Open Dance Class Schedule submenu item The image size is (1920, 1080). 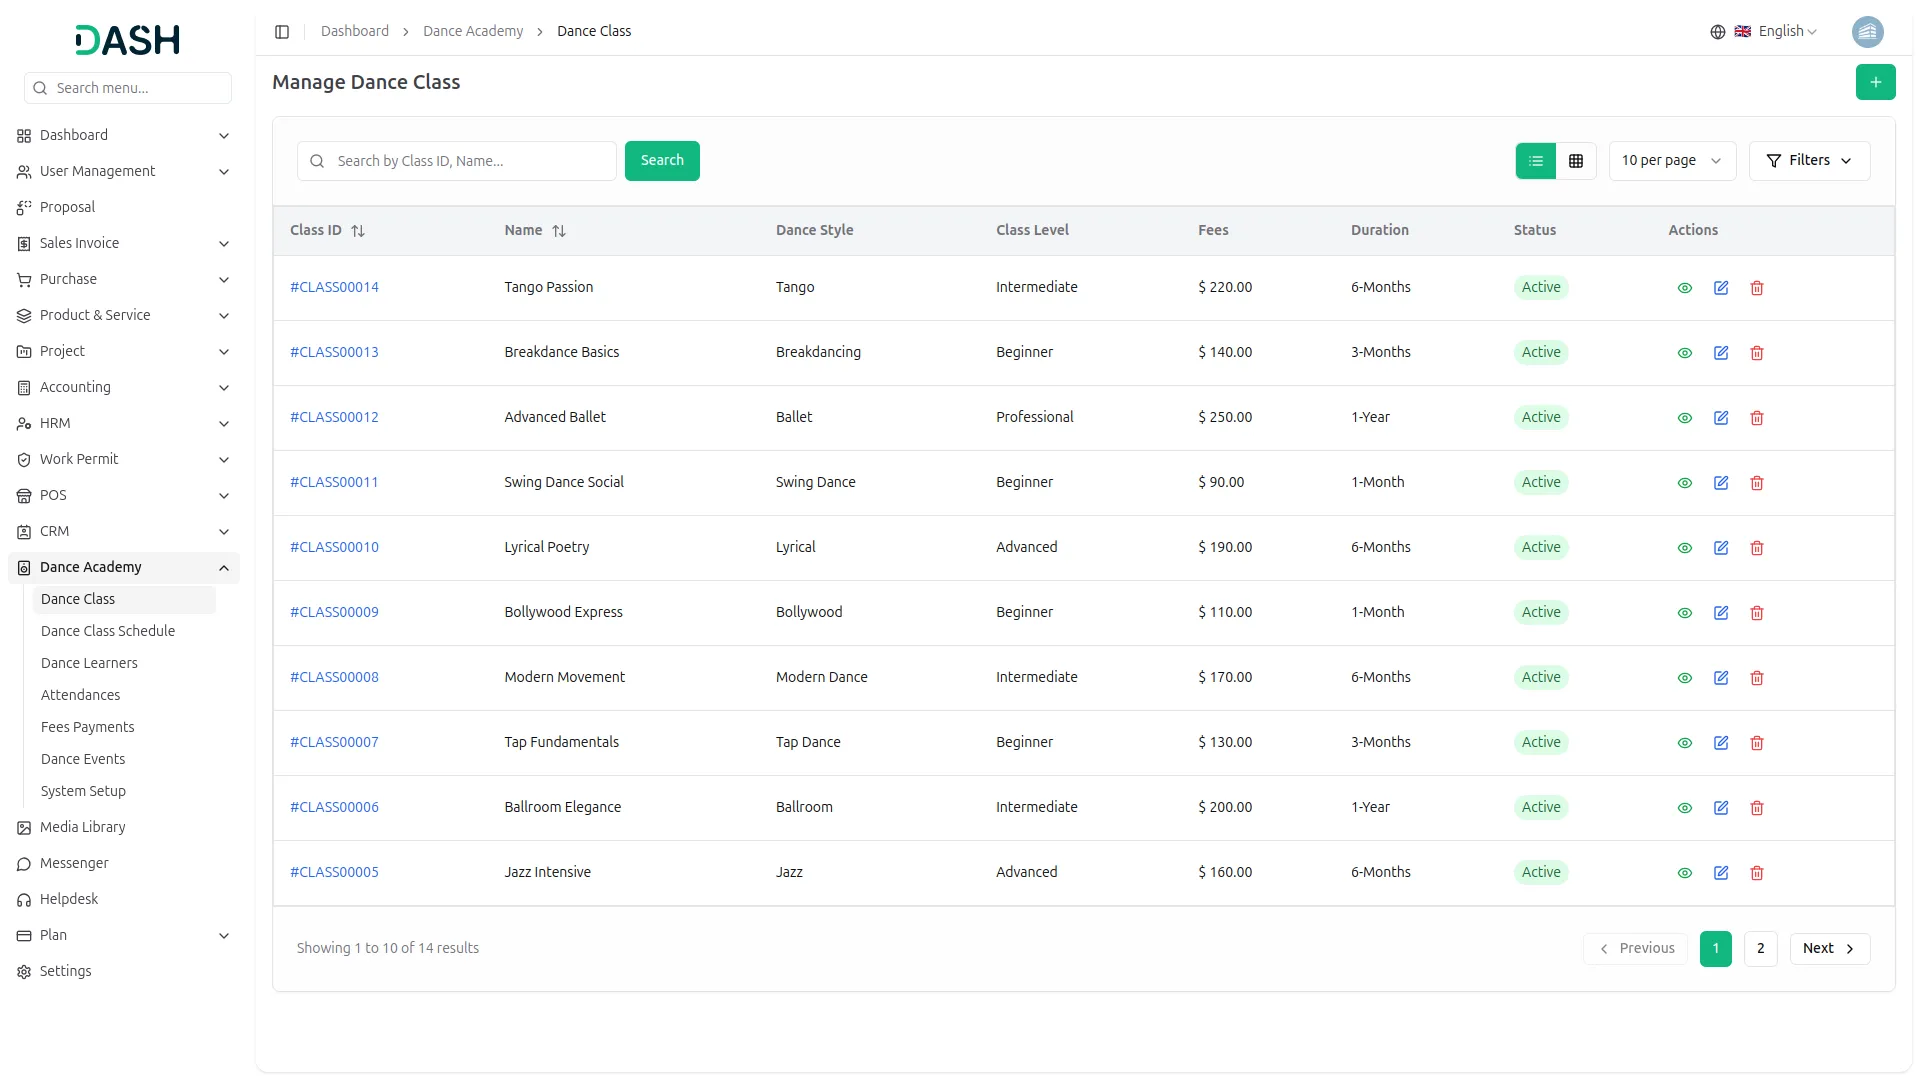(x=108, y=631)
